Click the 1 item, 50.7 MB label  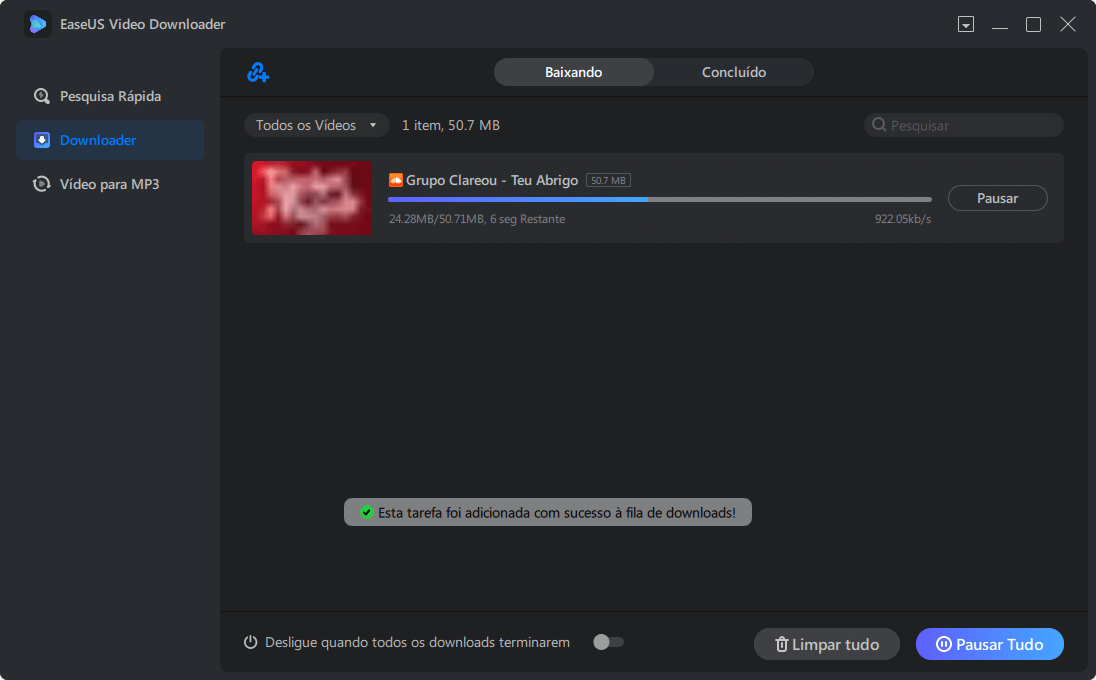(451, 125)
